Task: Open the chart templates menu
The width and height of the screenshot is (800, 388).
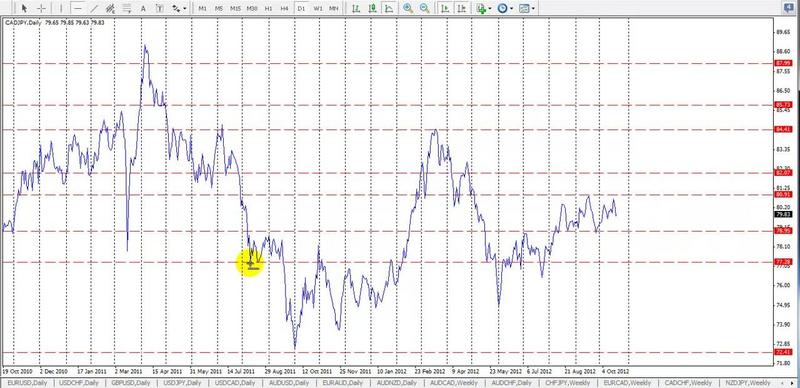Action: pos(524,8)
